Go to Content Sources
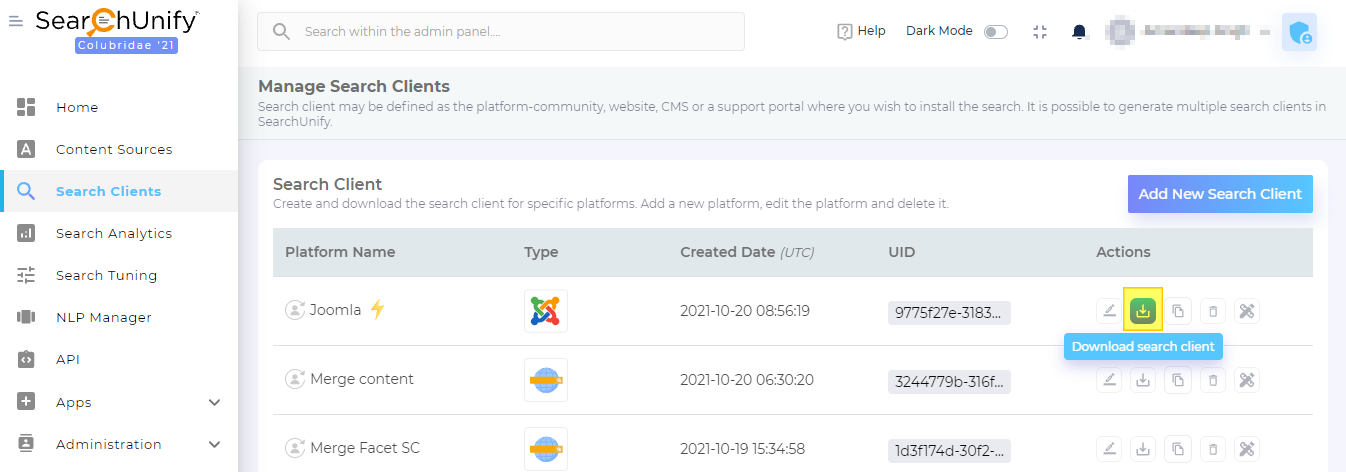 [x=114, y=149]
